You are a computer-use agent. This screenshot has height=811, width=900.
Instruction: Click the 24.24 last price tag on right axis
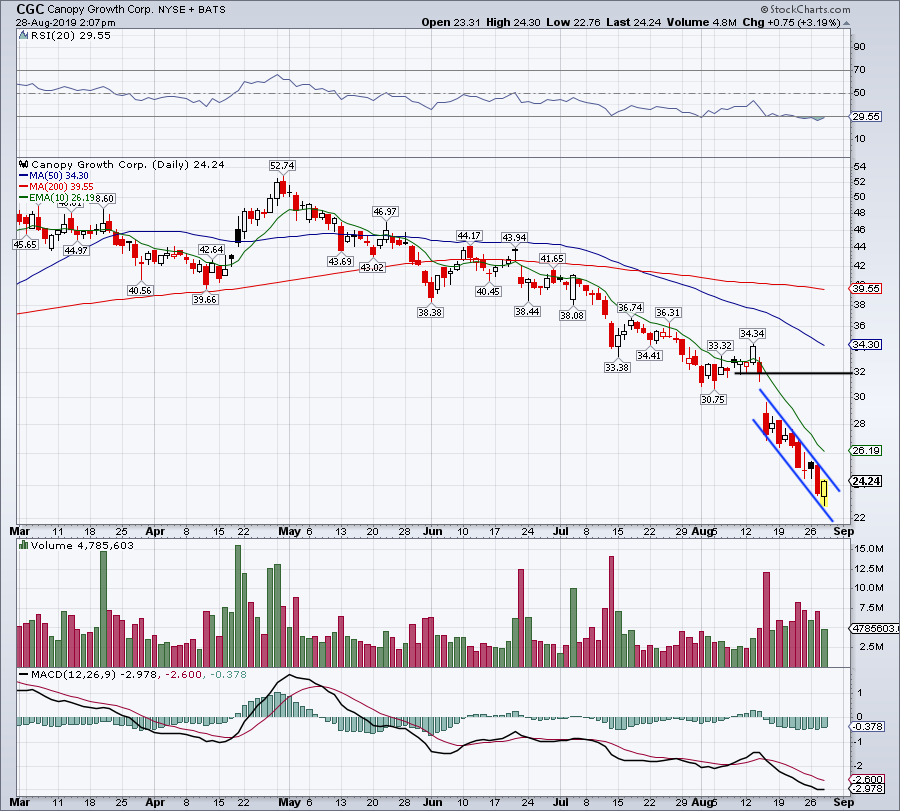click(866, 481)
